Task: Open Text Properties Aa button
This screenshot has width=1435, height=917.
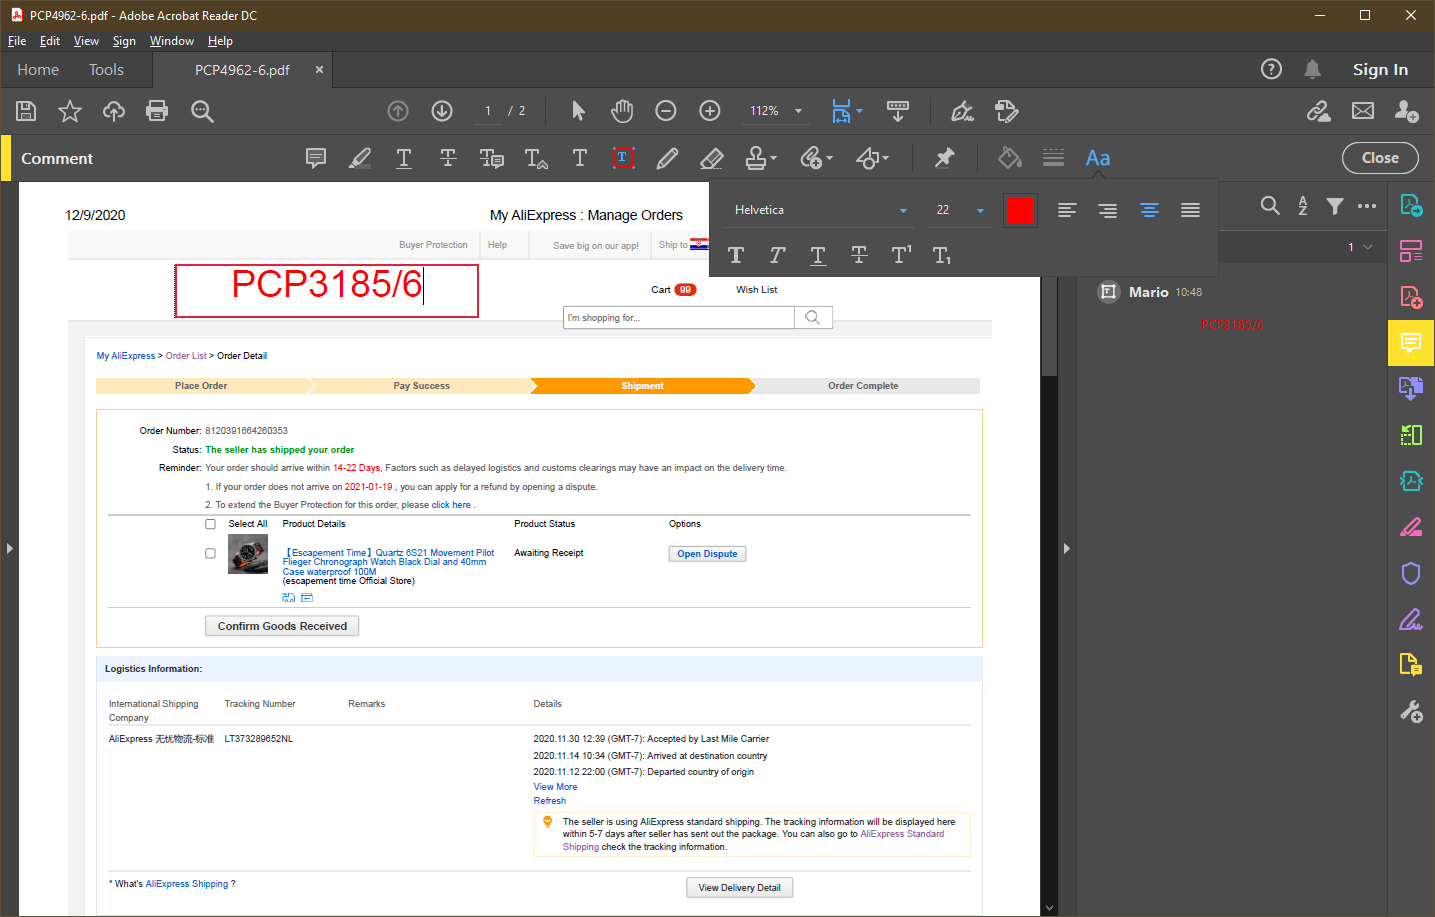Action: coord(1098,158)
